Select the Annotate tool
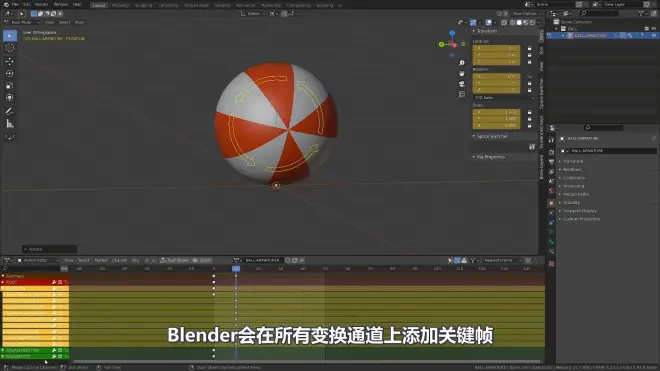Viewport: 660px width, 371px height. [x=10, y=112]
